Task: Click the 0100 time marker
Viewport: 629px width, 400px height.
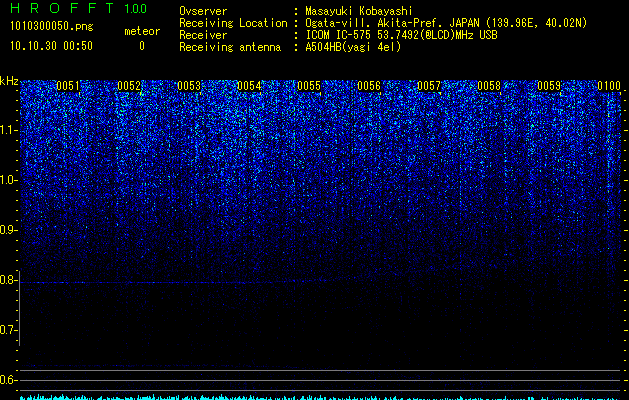Action: coord(609,86)
